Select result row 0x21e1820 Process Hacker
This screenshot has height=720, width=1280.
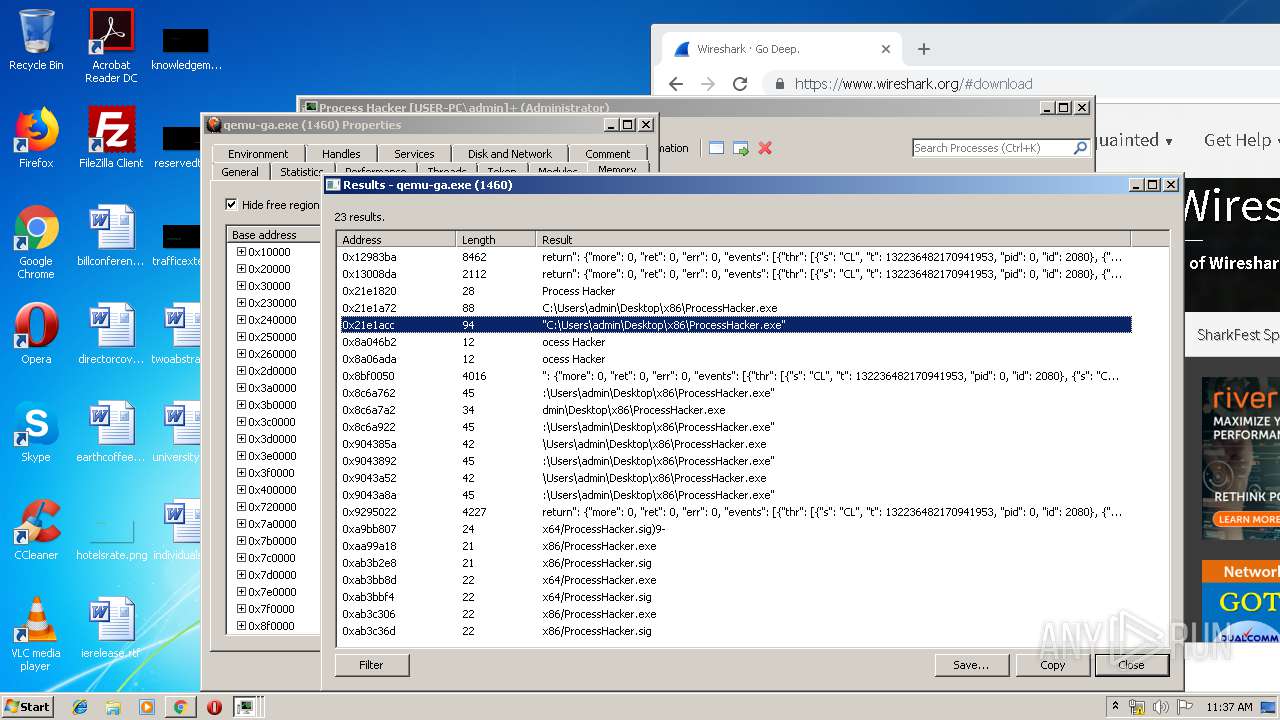(735, 291)
